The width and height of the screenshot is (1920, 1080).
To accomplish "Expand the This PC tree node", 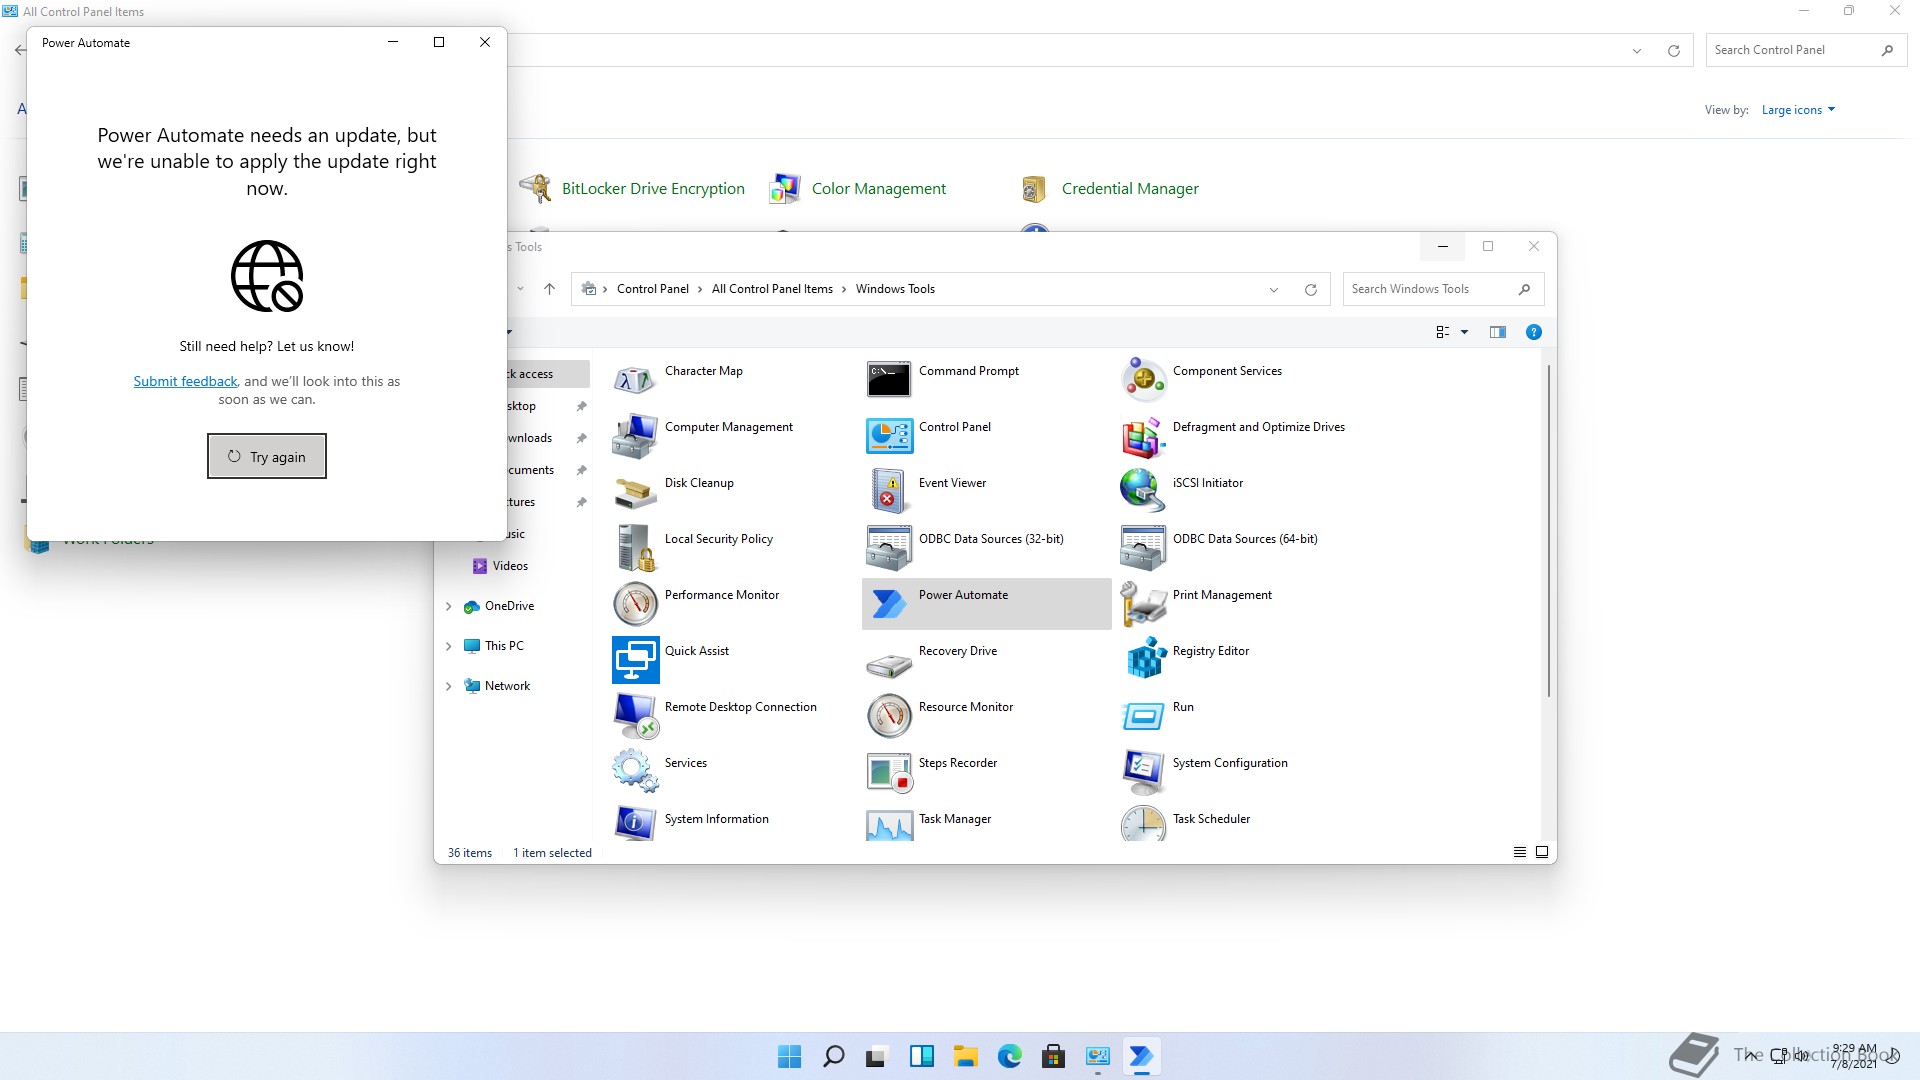I will 448,646.
